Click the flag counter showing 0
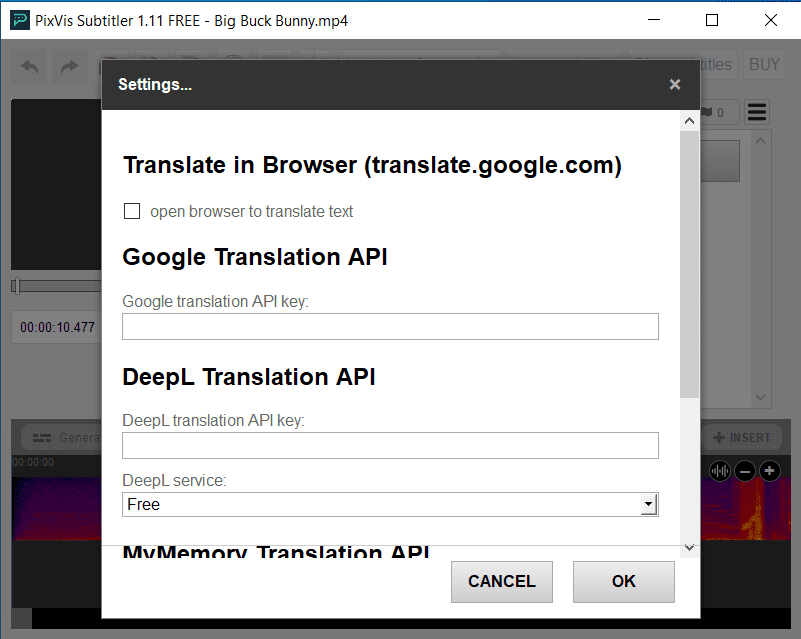This screenshot has height=639, width=801. (718, 112)
